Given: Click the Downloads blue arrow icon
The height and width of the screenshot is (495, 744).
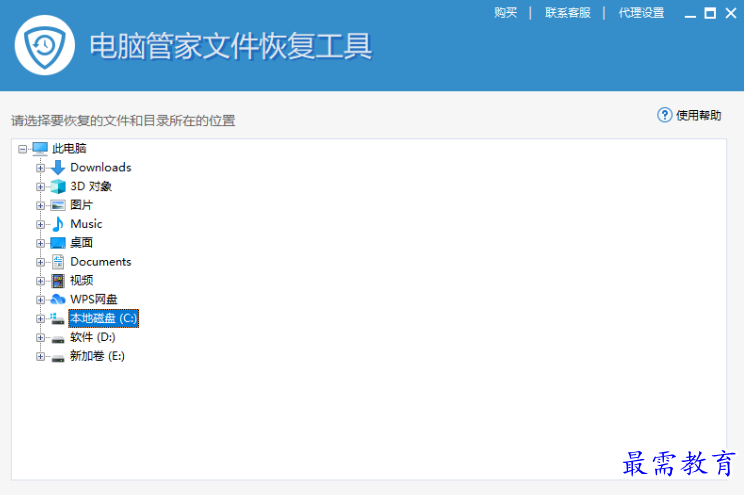Looking at the screenshot, I should pyautogui.click(x=58, y=168).
